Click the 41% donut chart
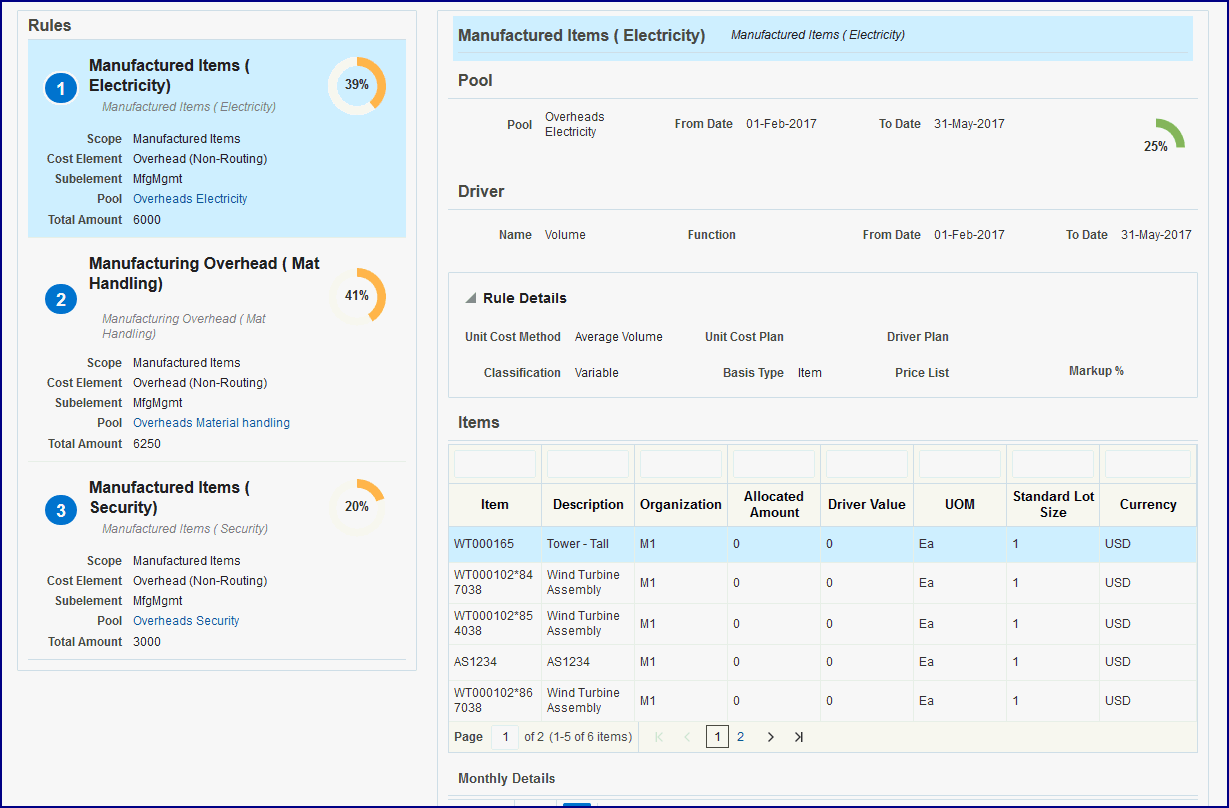 (x=357, y=296)
